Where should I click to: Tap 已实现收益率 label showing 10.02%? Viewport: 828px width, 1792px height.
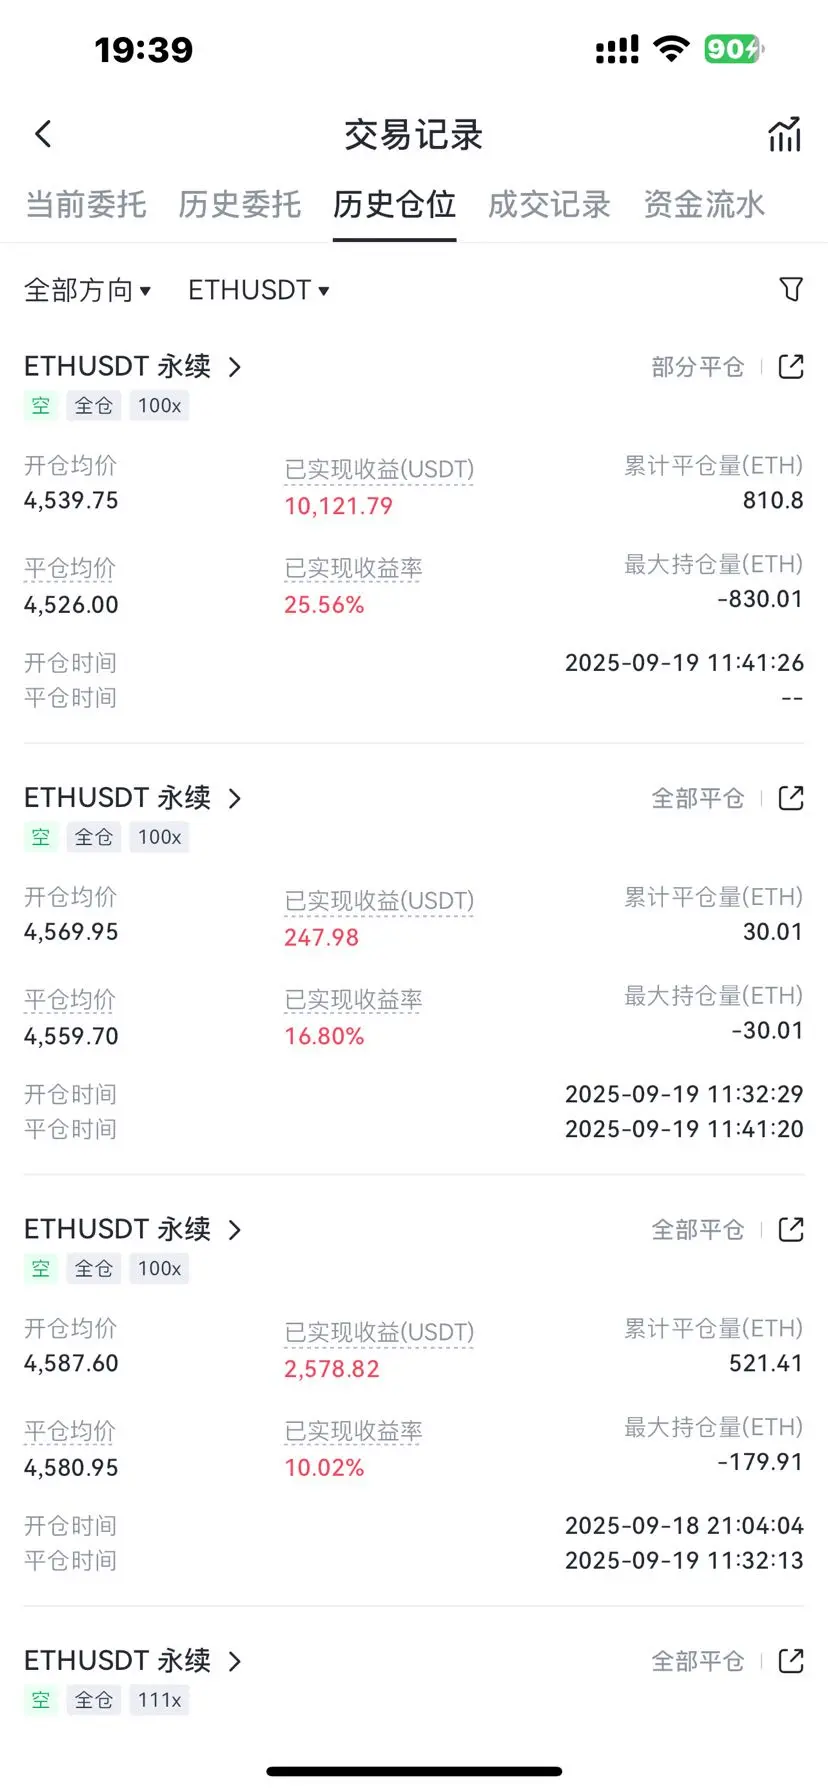tap(353, 1431)
